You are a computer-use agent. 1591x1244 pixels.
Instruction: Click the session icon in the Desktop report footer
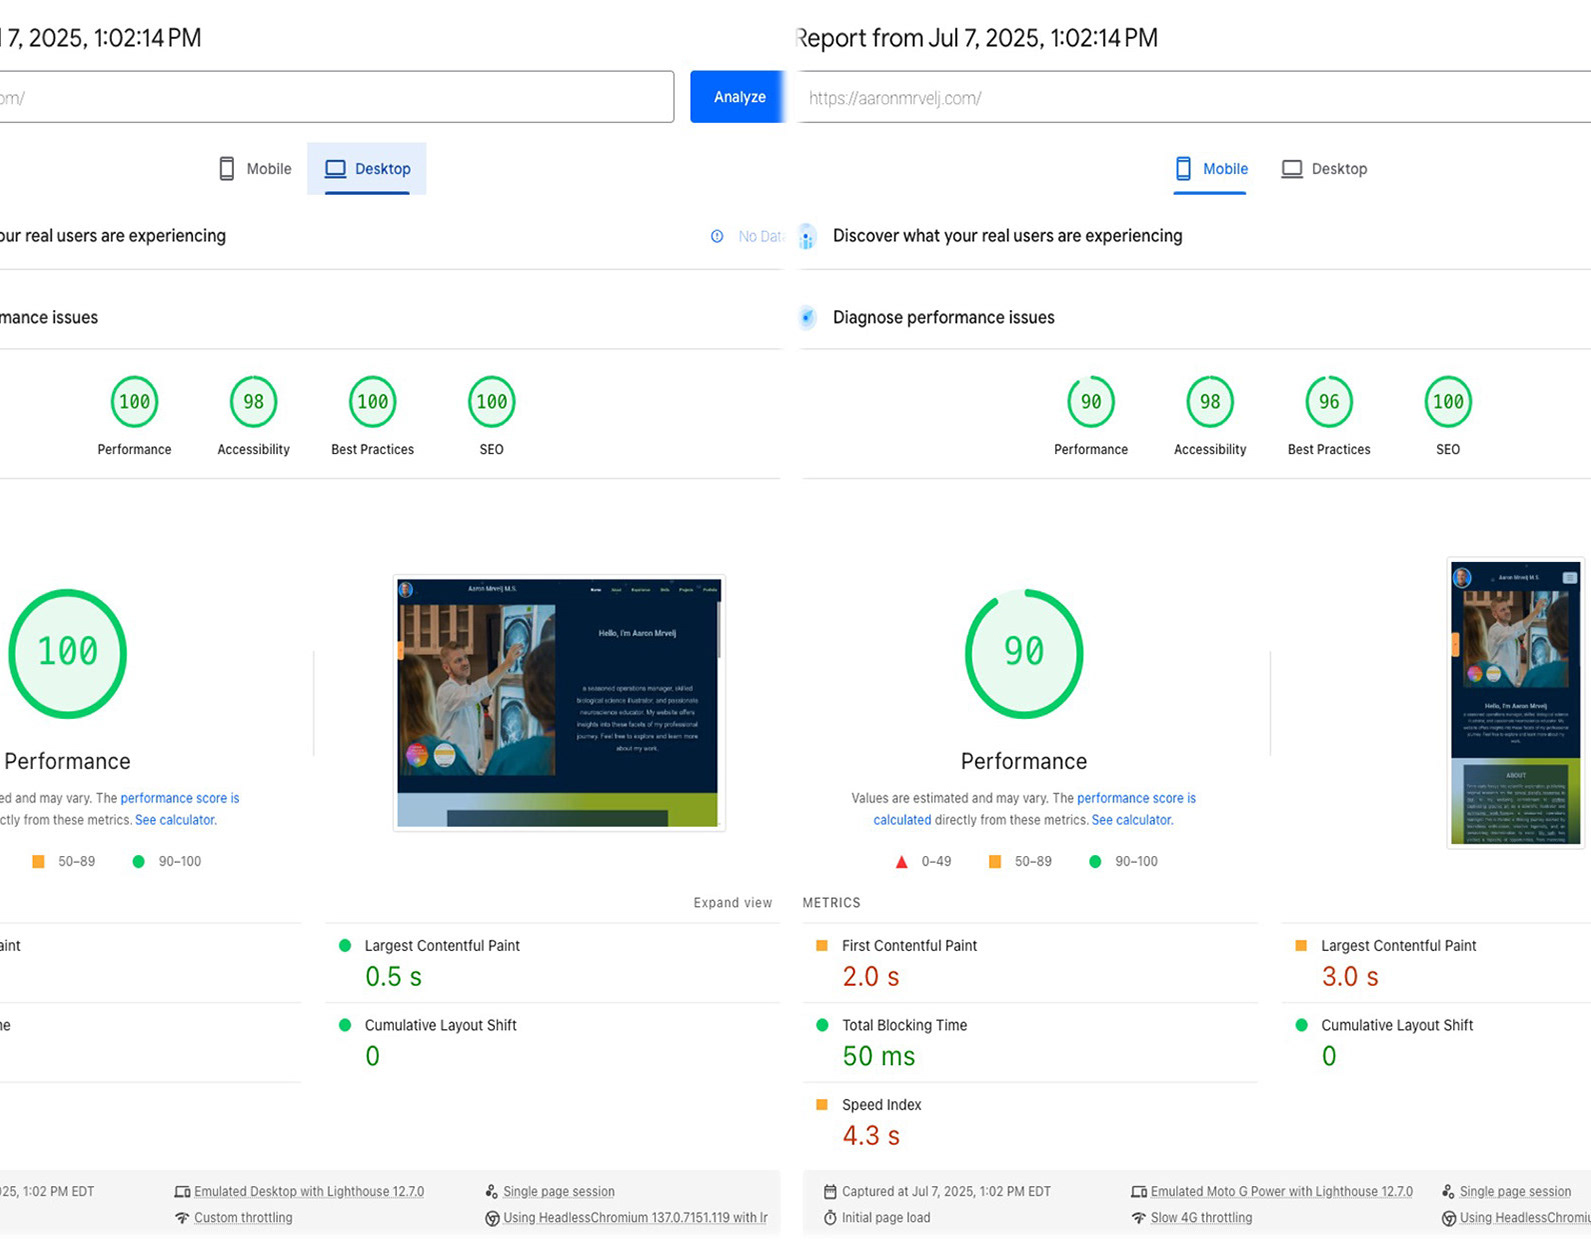coord(491,1192)
